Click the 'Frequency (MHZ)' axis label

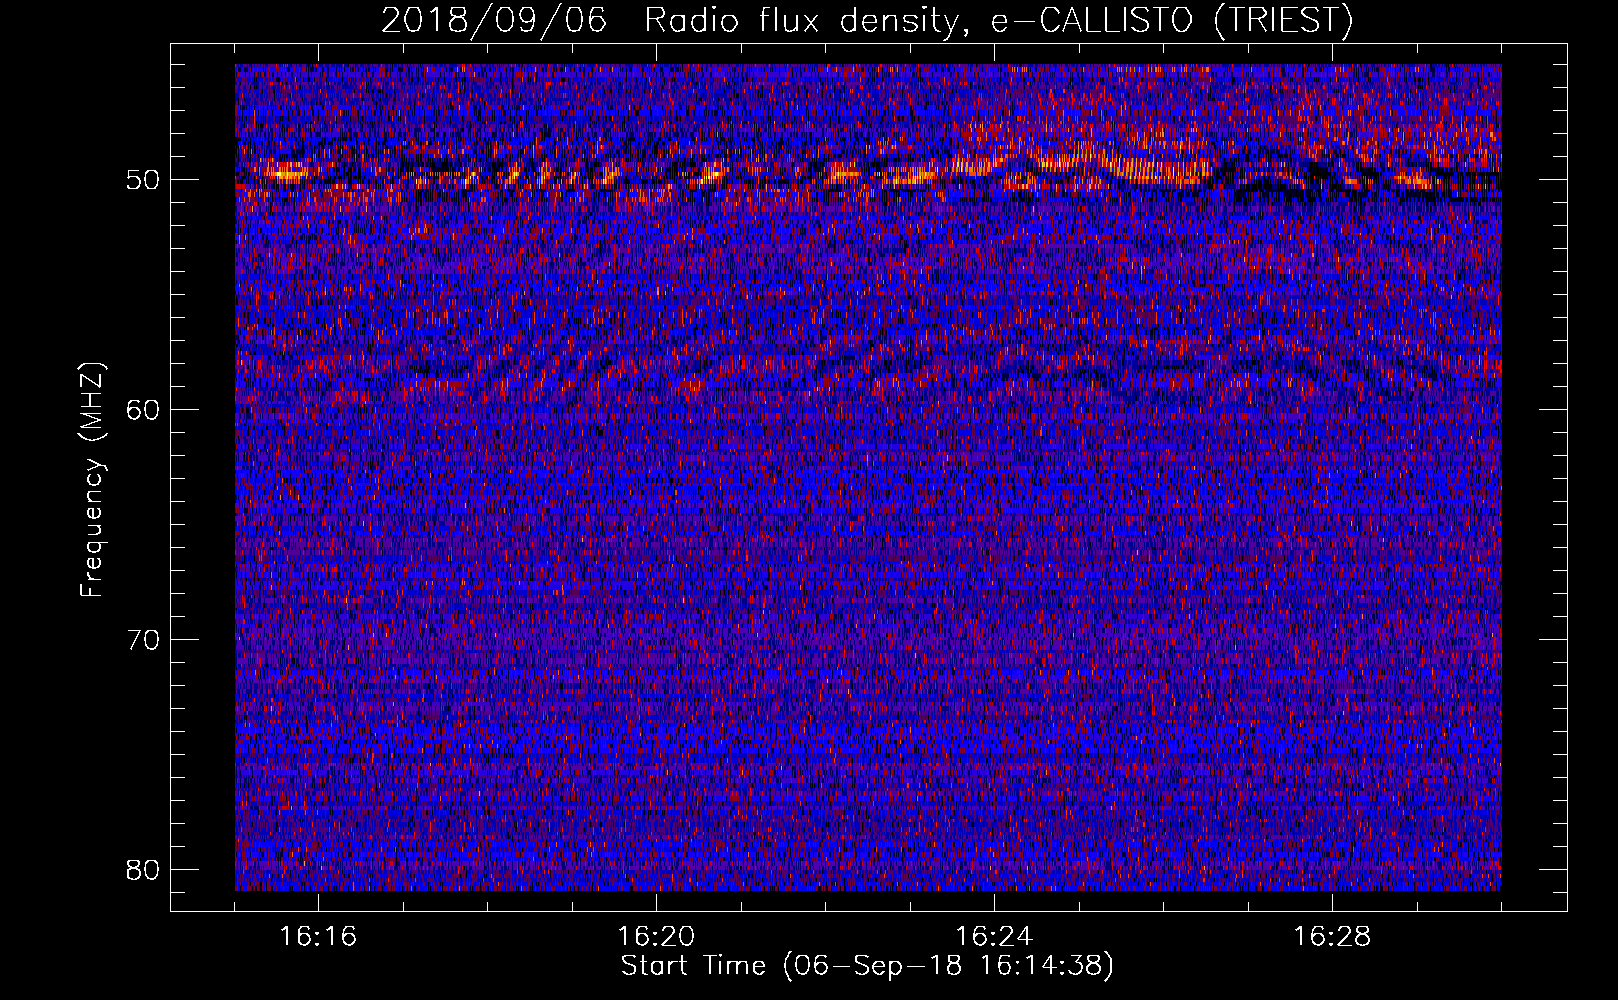(x=92, y=480)
